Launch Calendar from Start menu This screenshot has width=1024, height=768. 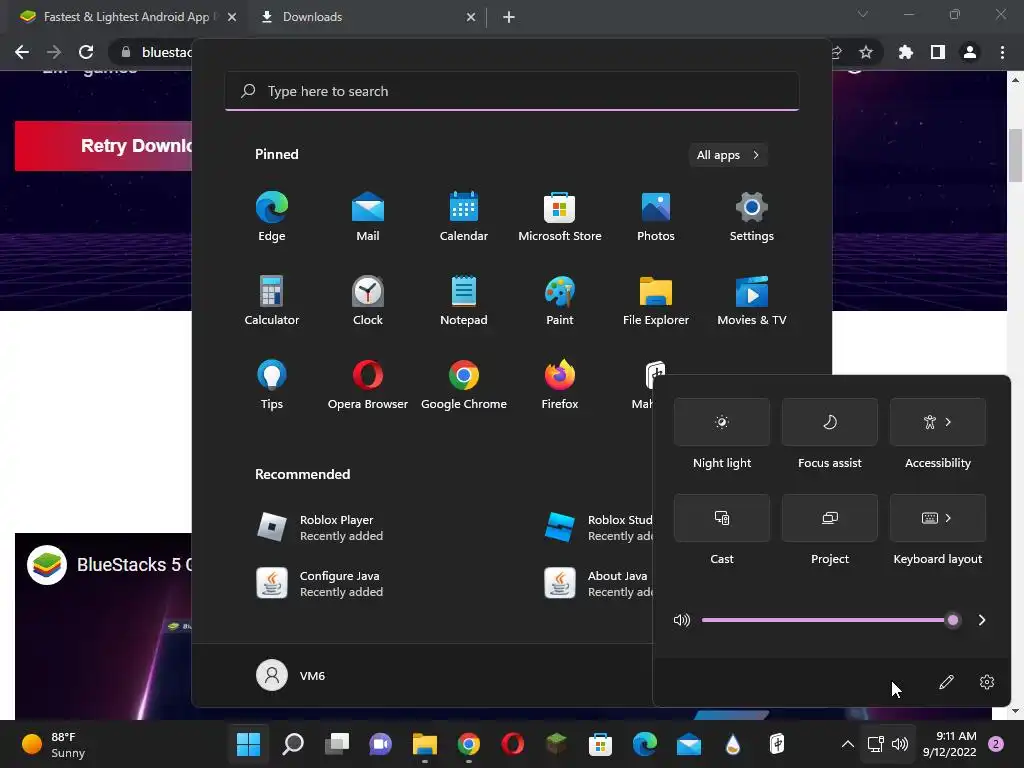pos(464,216)
